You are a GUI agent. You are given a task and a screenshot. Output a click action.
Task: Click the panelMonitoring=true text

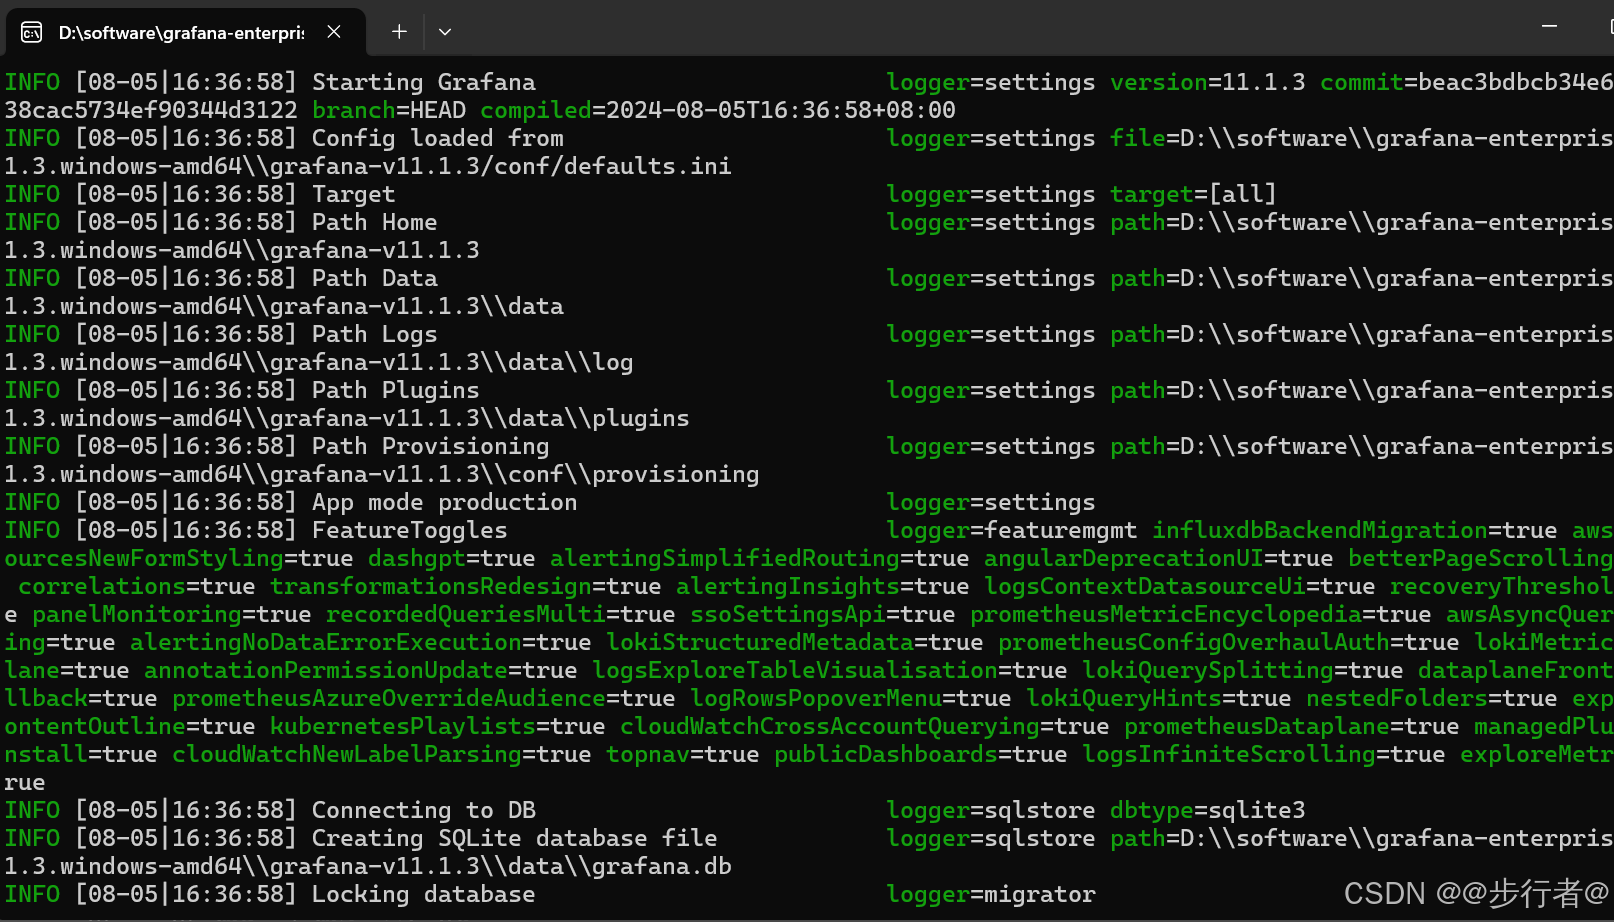(172, 614)
